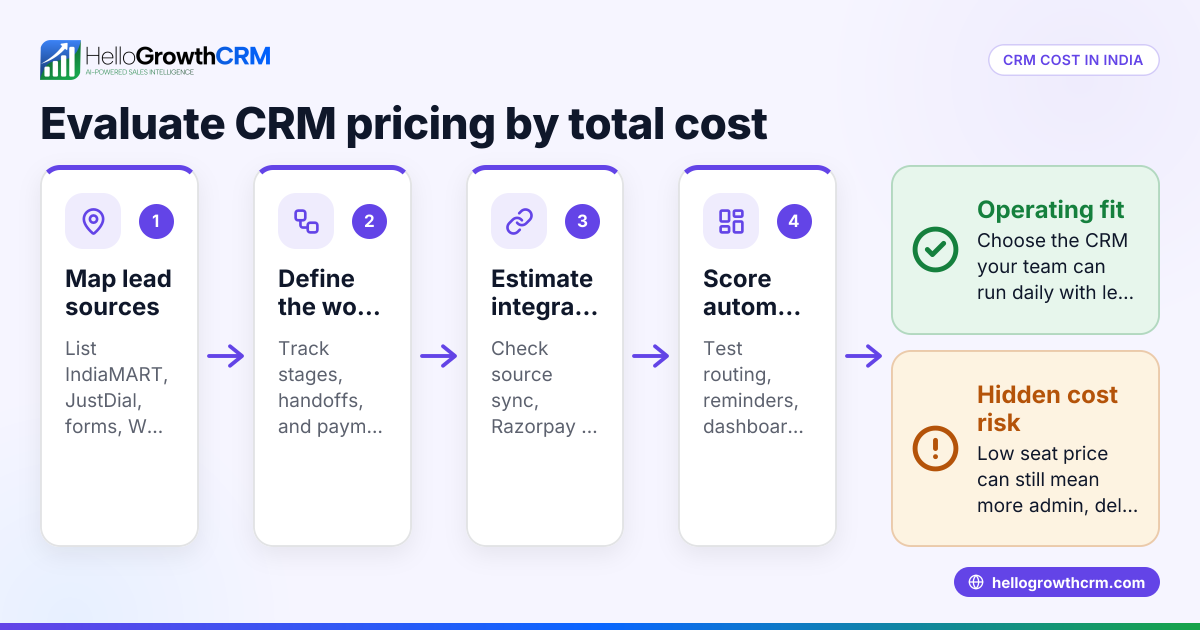Click the 'Map lead sources' heading
This screenshot has height=630, width=1200.
tap(118, 293)
